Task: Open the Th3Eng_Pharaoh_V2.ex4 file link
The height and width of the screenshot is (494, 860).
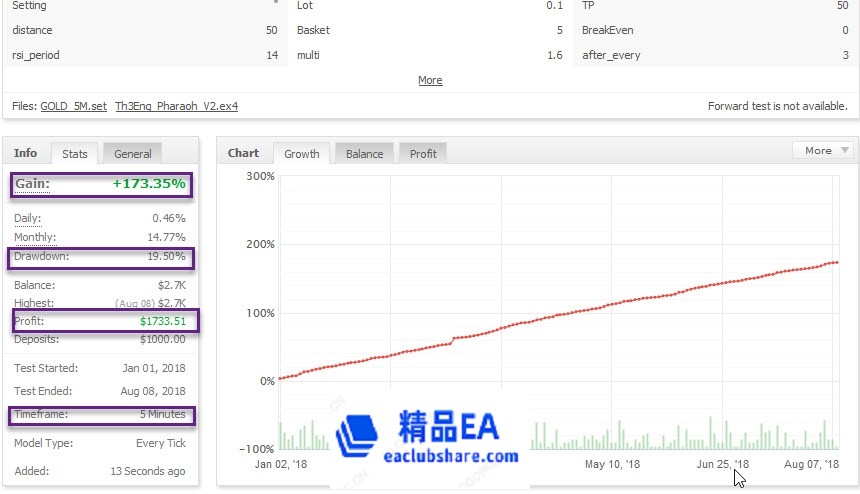Action: click(x=176, y=106)
